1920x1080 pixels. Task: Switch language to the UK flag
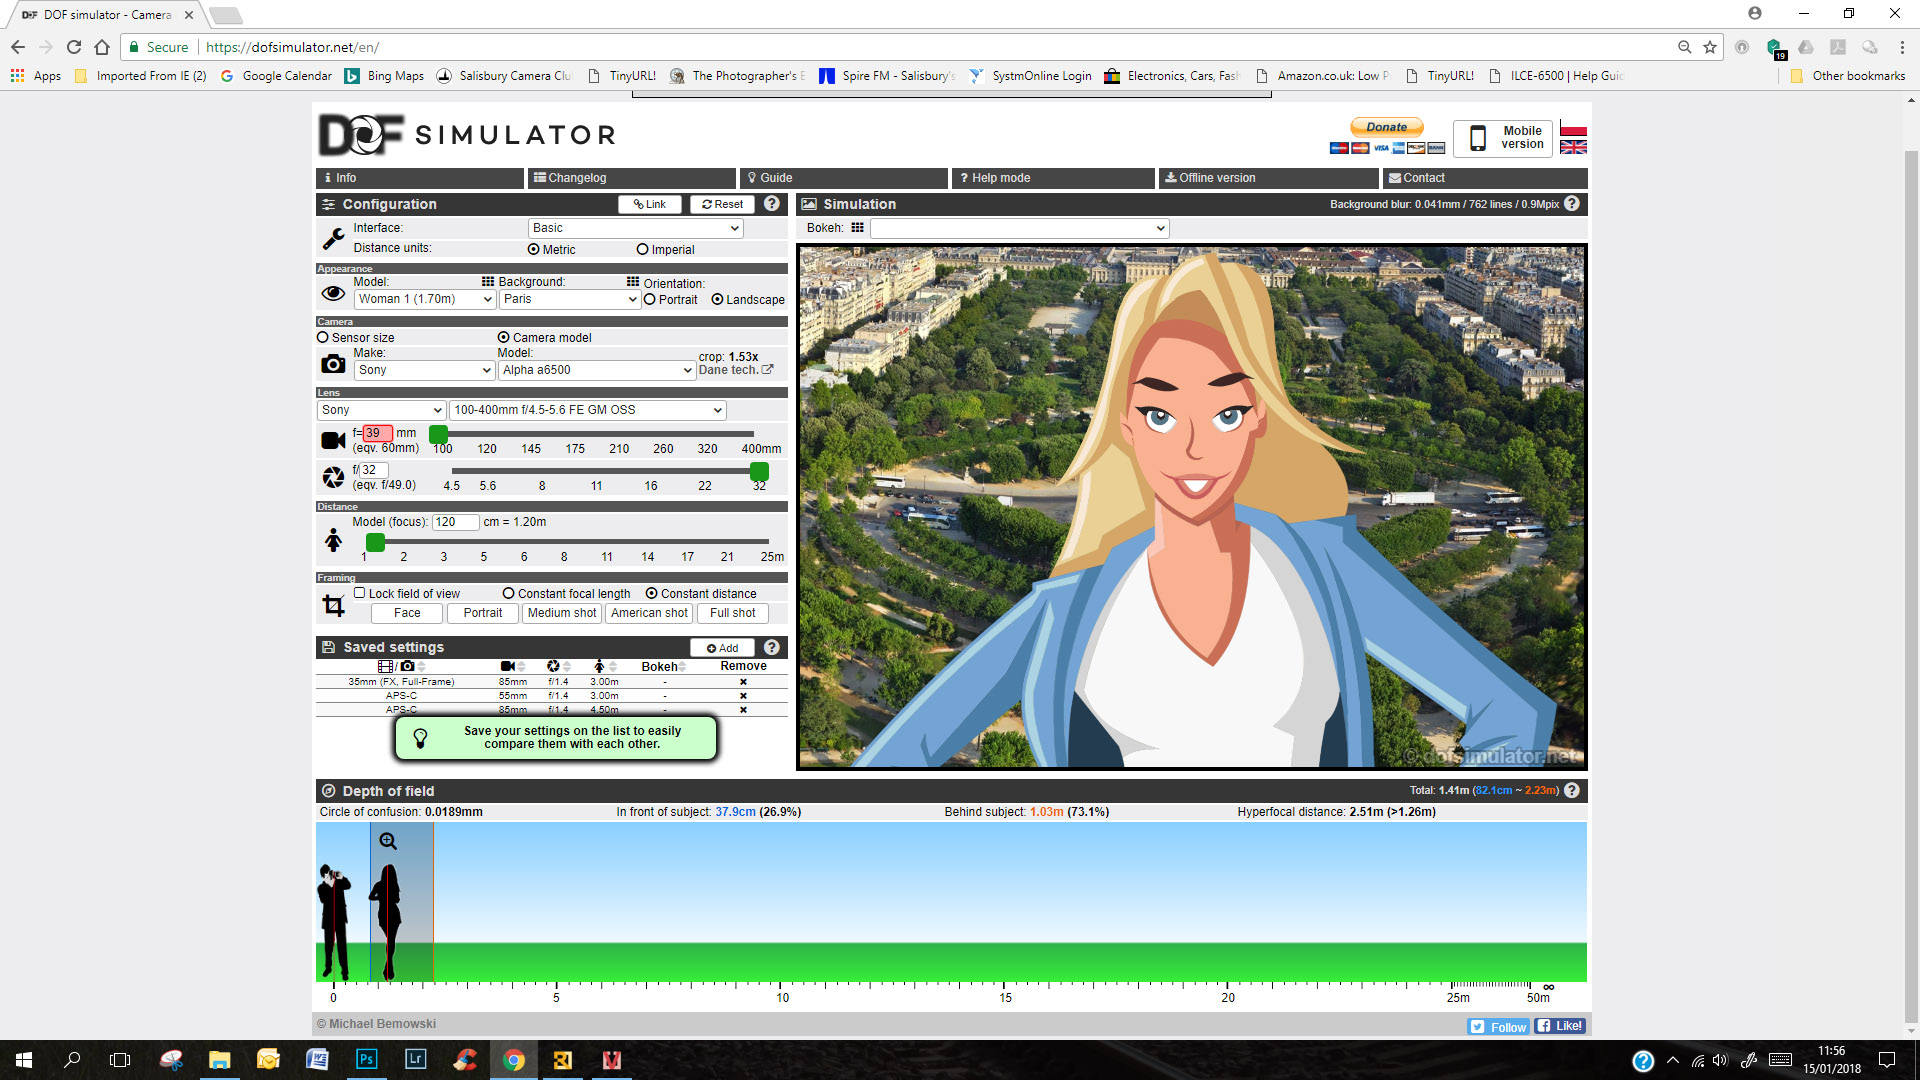(1573, 147)
